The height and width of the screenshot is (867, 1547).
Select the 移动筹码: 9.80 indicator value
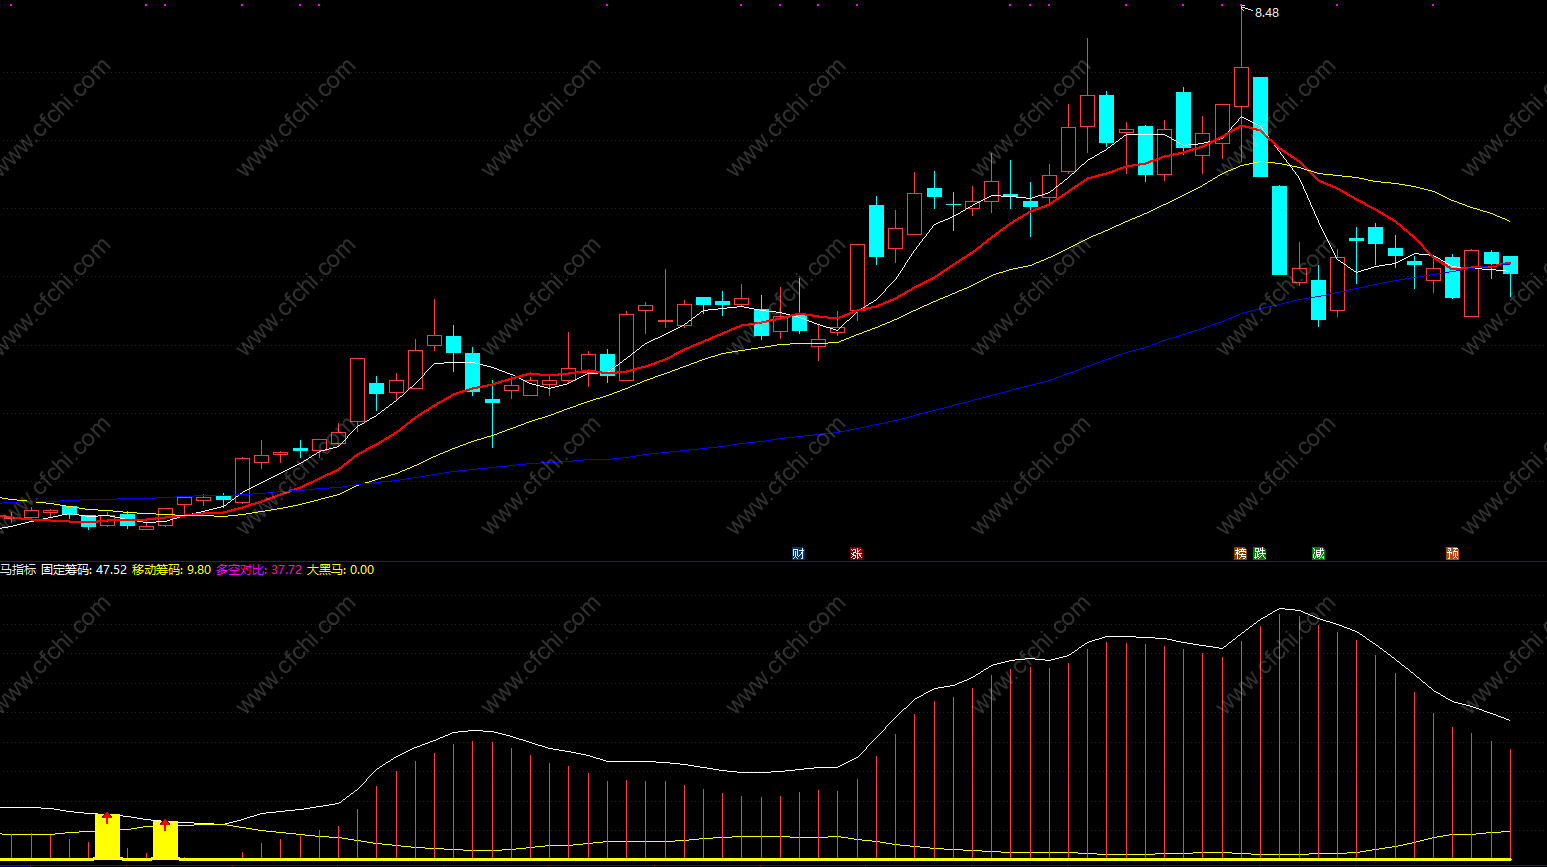tap(172, 570)
